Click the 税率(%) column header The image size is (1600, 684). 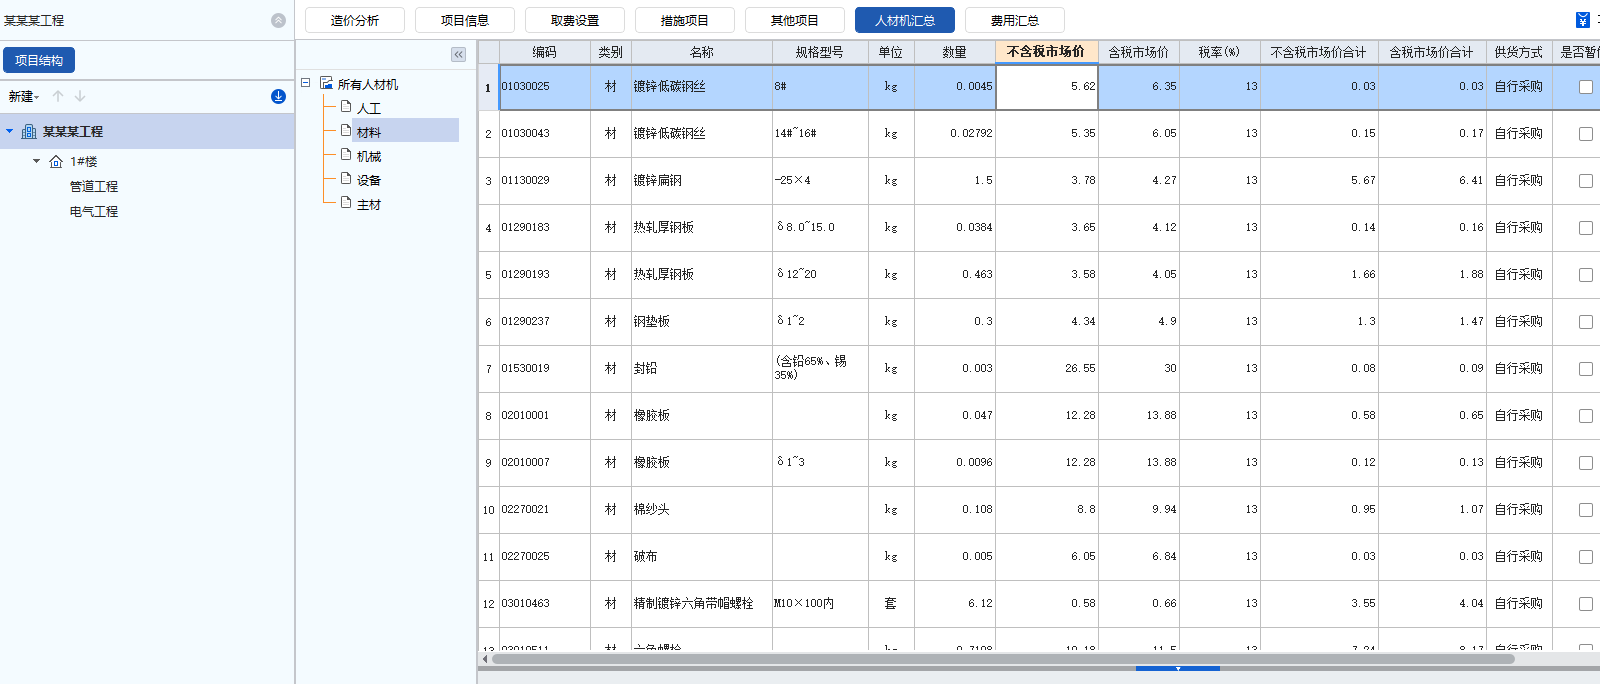coord(1219,52)
